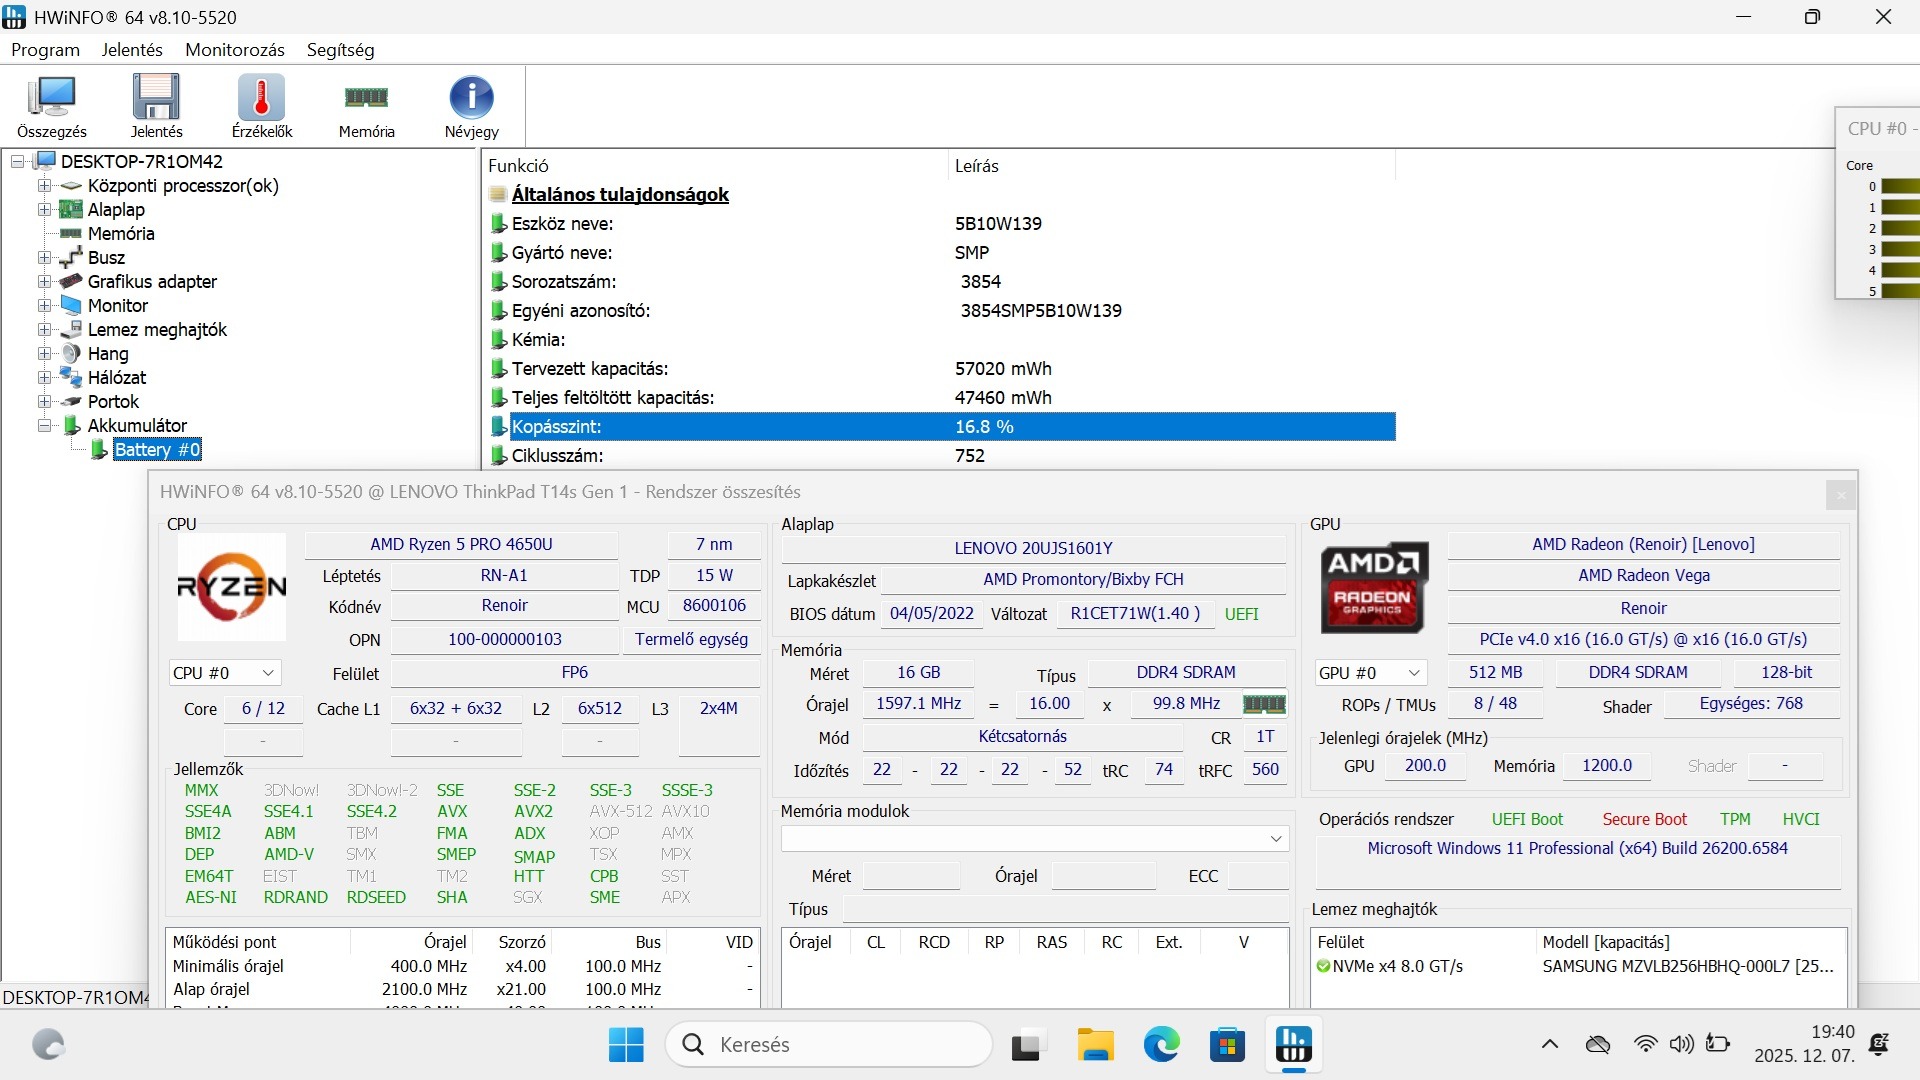Open the GPU #0 selector dropdown
The height and width of the screenshot is (1080, 1920).
(1369, 673)
